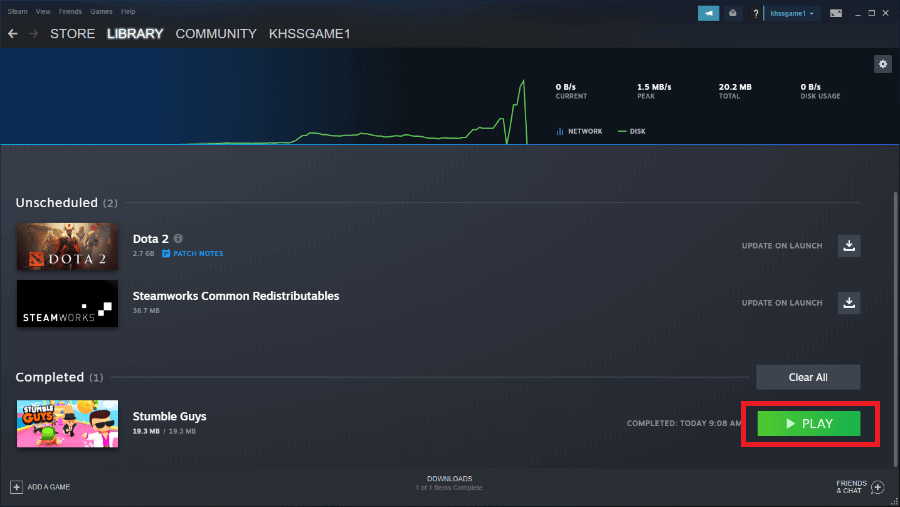Open Dota 2 PATCH NOTES link
Viewport: 900px width, 507px height.
[198, 253]
